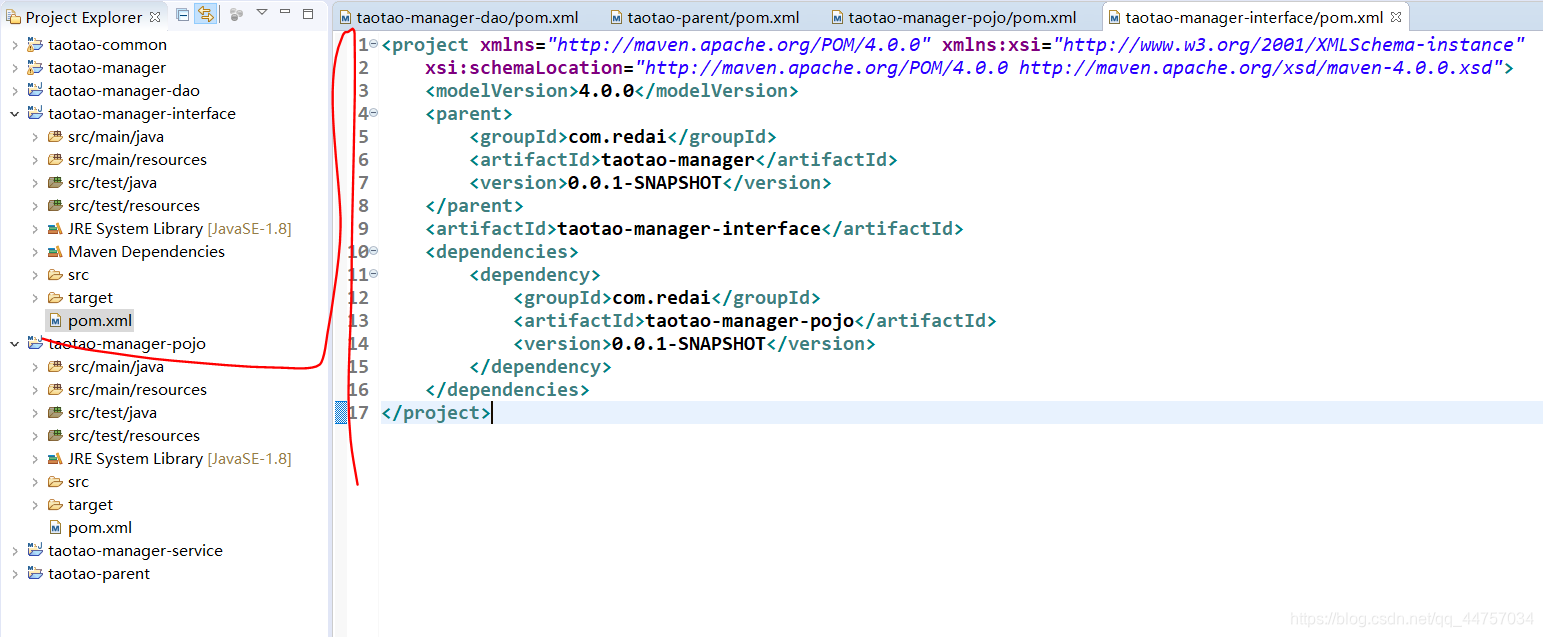Click the taotao-common Maven project icon
Viewport: 1543px width, 637px height.
tap(35, 45)
